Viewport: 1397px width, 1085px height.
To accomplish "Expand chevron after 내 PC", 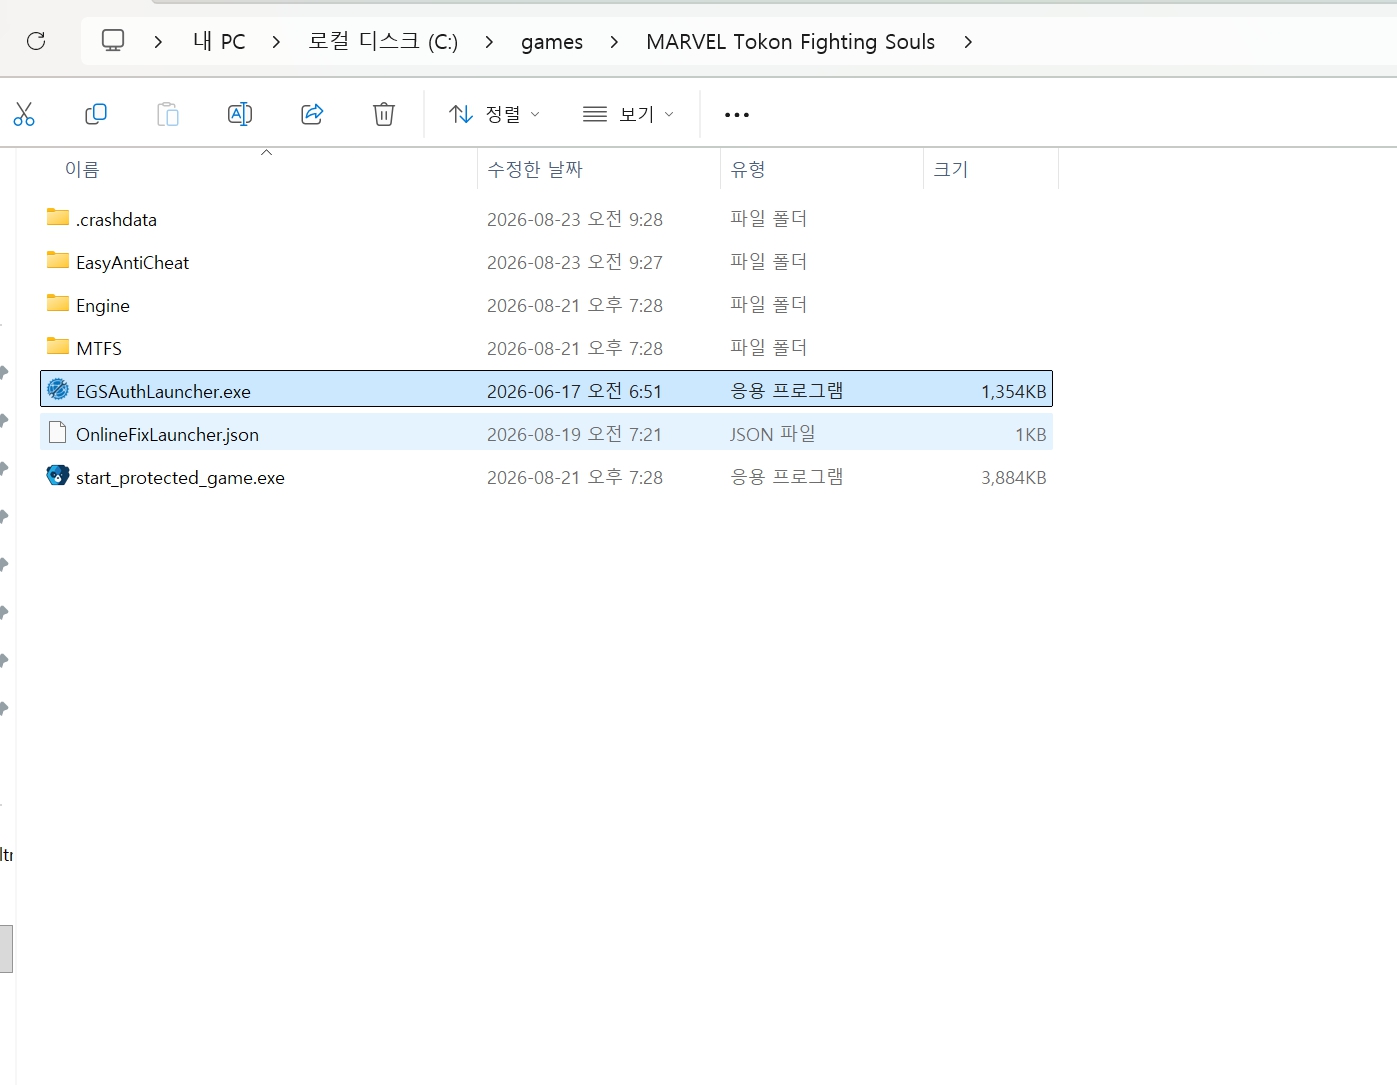I will click(276, 42).
